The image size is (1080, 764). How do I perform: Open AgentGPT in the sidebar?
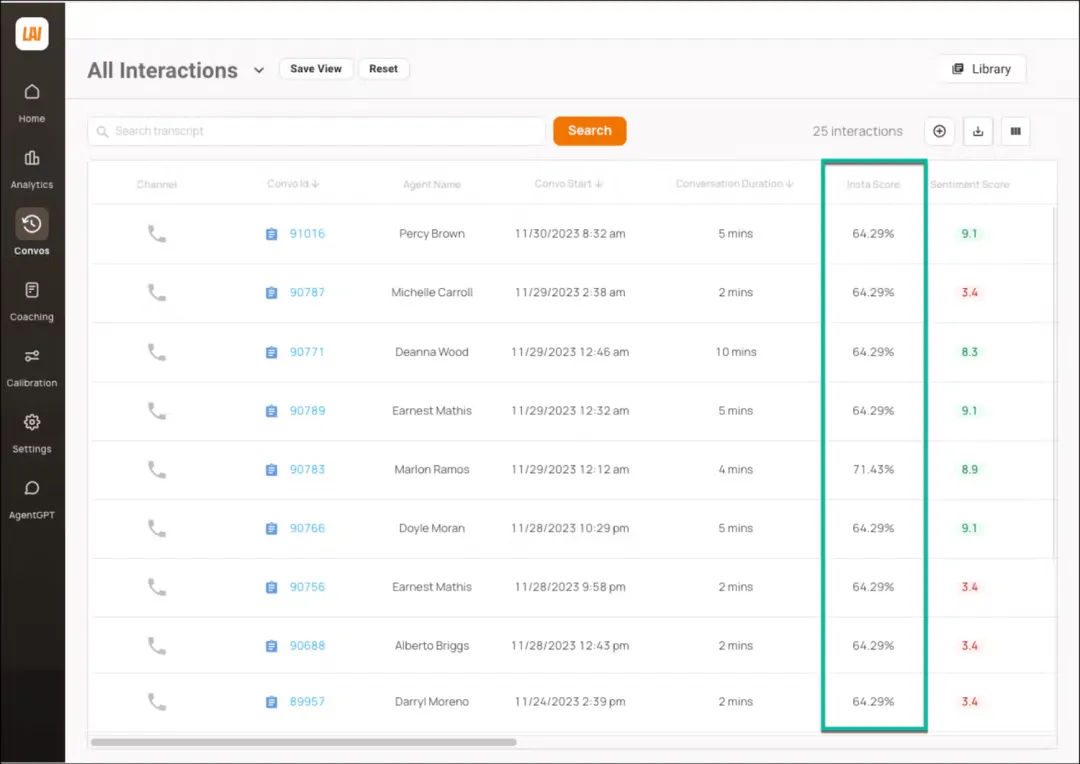point(32,500)
